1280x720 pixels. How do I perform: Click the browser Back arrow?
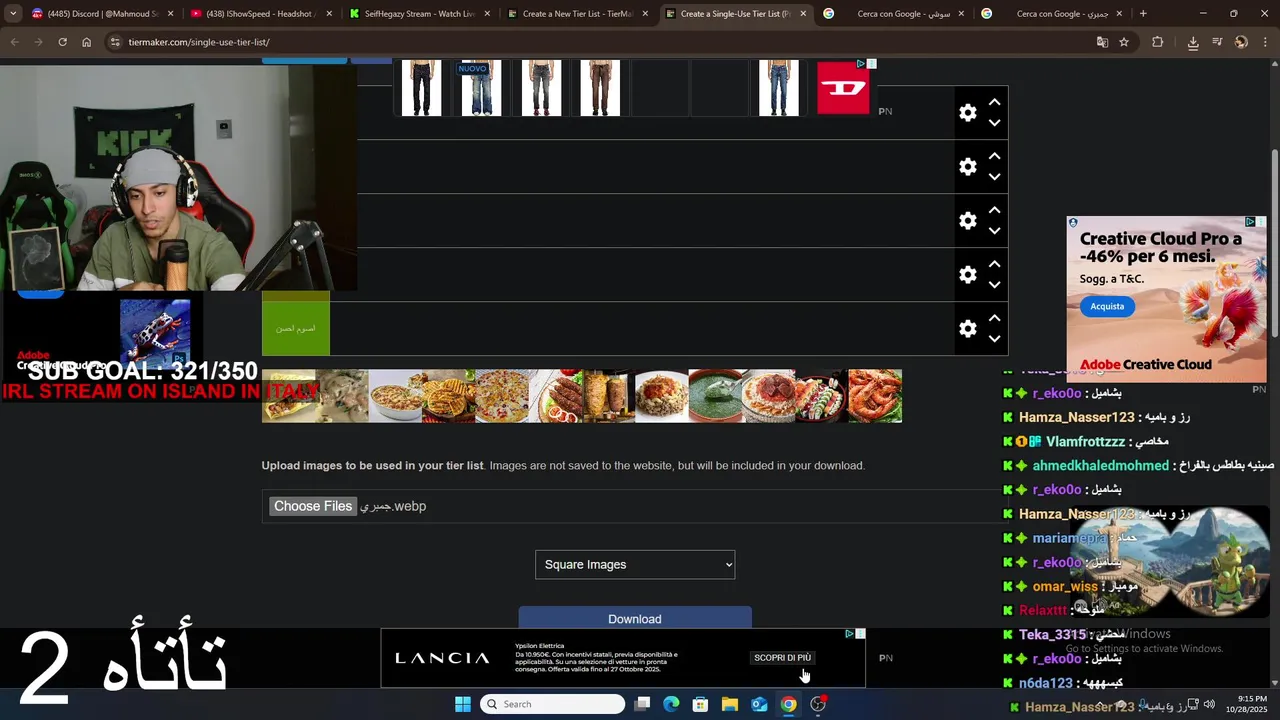14,42
